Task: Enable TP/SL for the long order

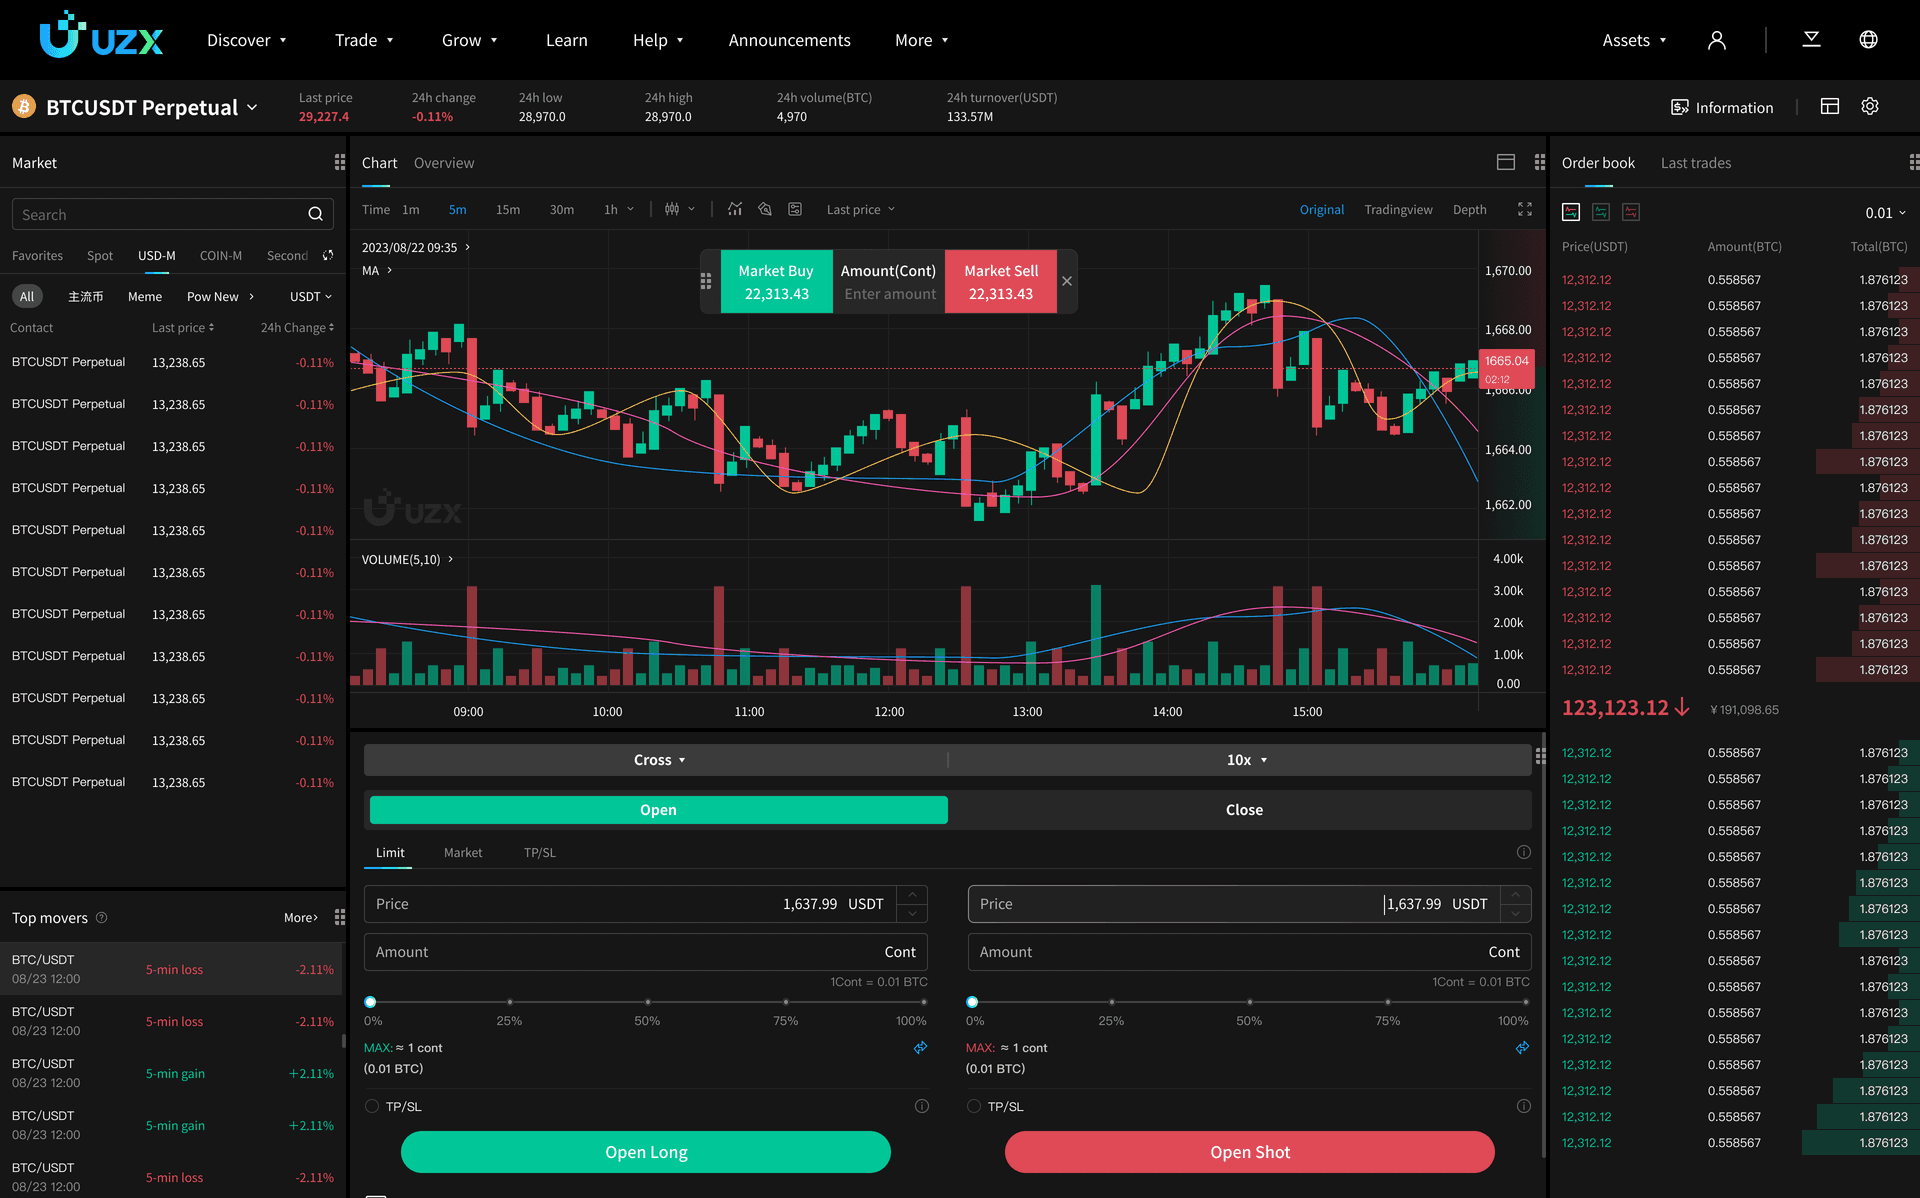Action: coord(372,1106)
